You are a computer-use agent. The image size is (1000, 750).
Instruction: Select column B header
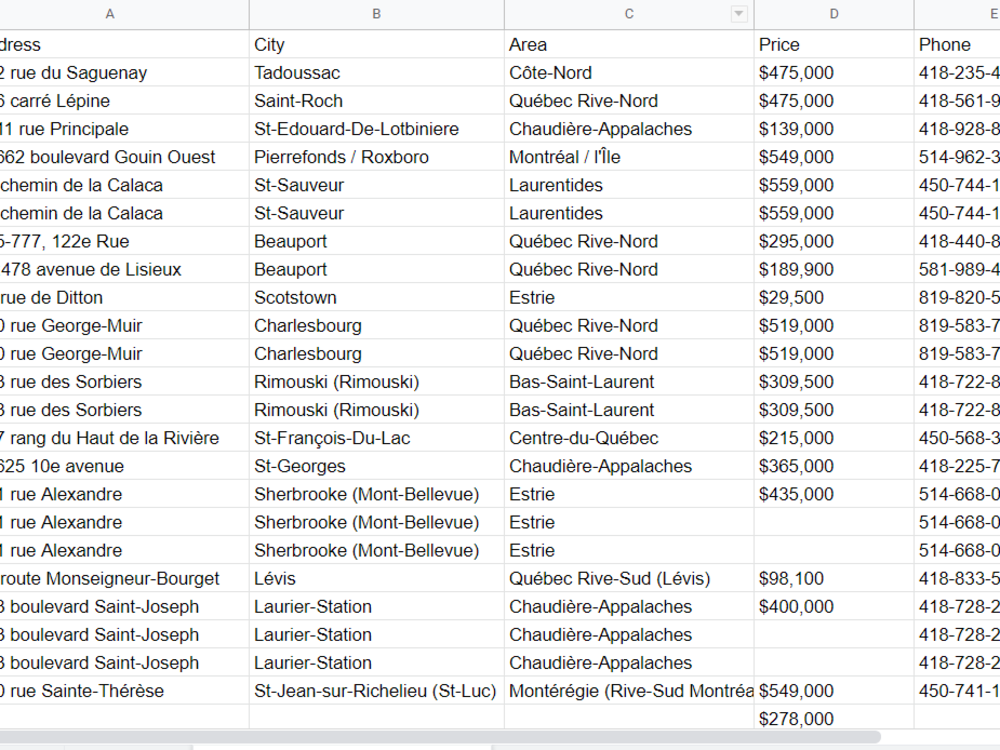376,14
